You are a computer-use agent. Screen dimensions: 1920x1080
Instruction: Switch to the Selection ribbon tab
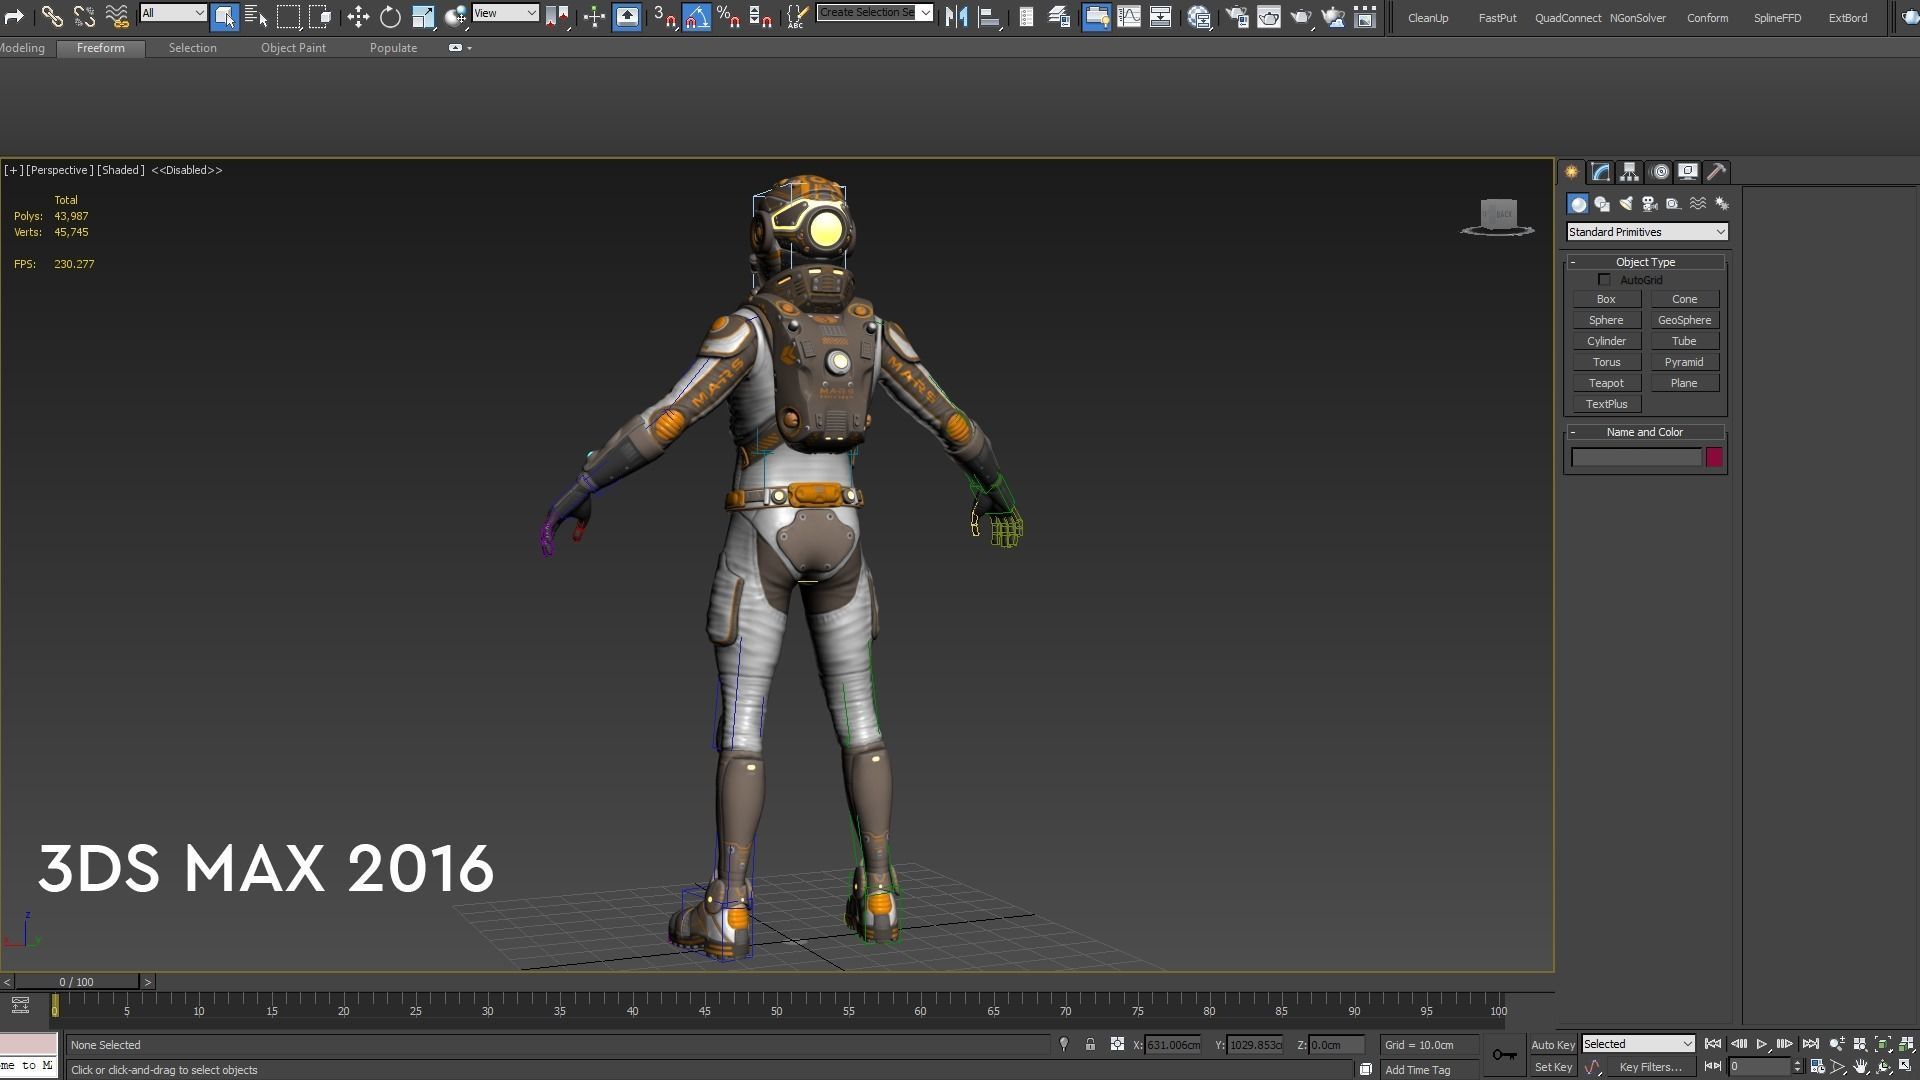192,48
